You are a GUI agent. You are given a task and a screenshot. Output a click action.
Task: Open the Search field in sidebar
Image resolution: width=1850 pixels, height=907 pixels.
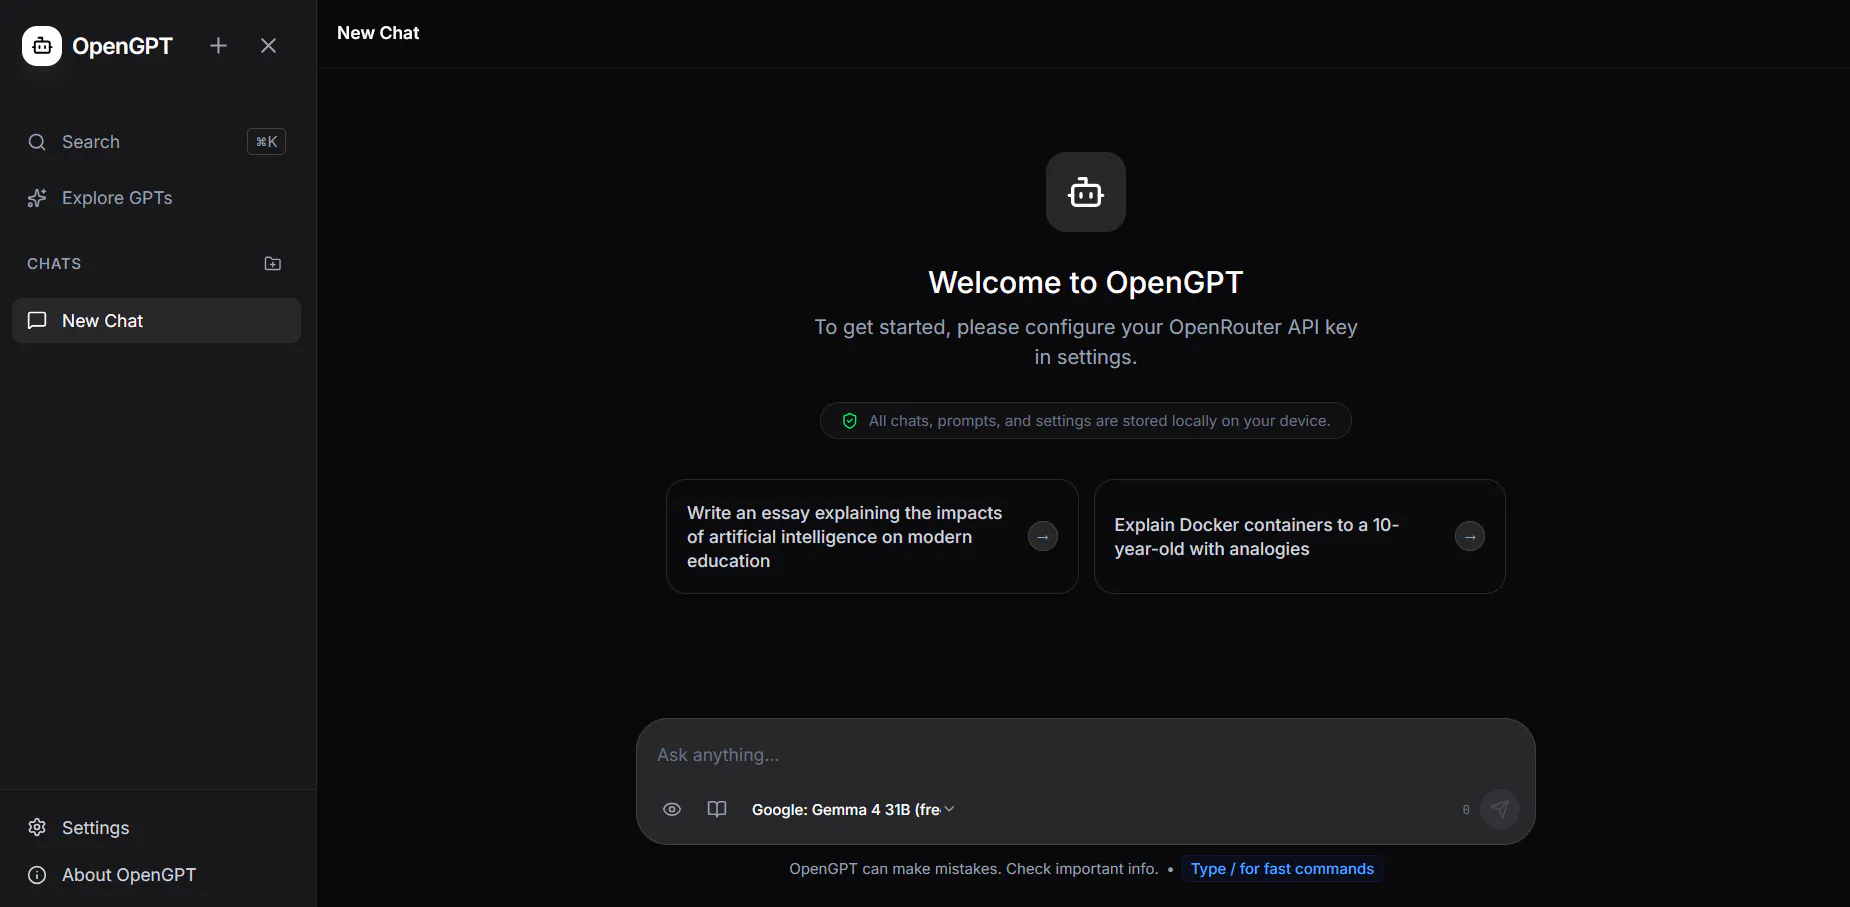click(156, 142)
